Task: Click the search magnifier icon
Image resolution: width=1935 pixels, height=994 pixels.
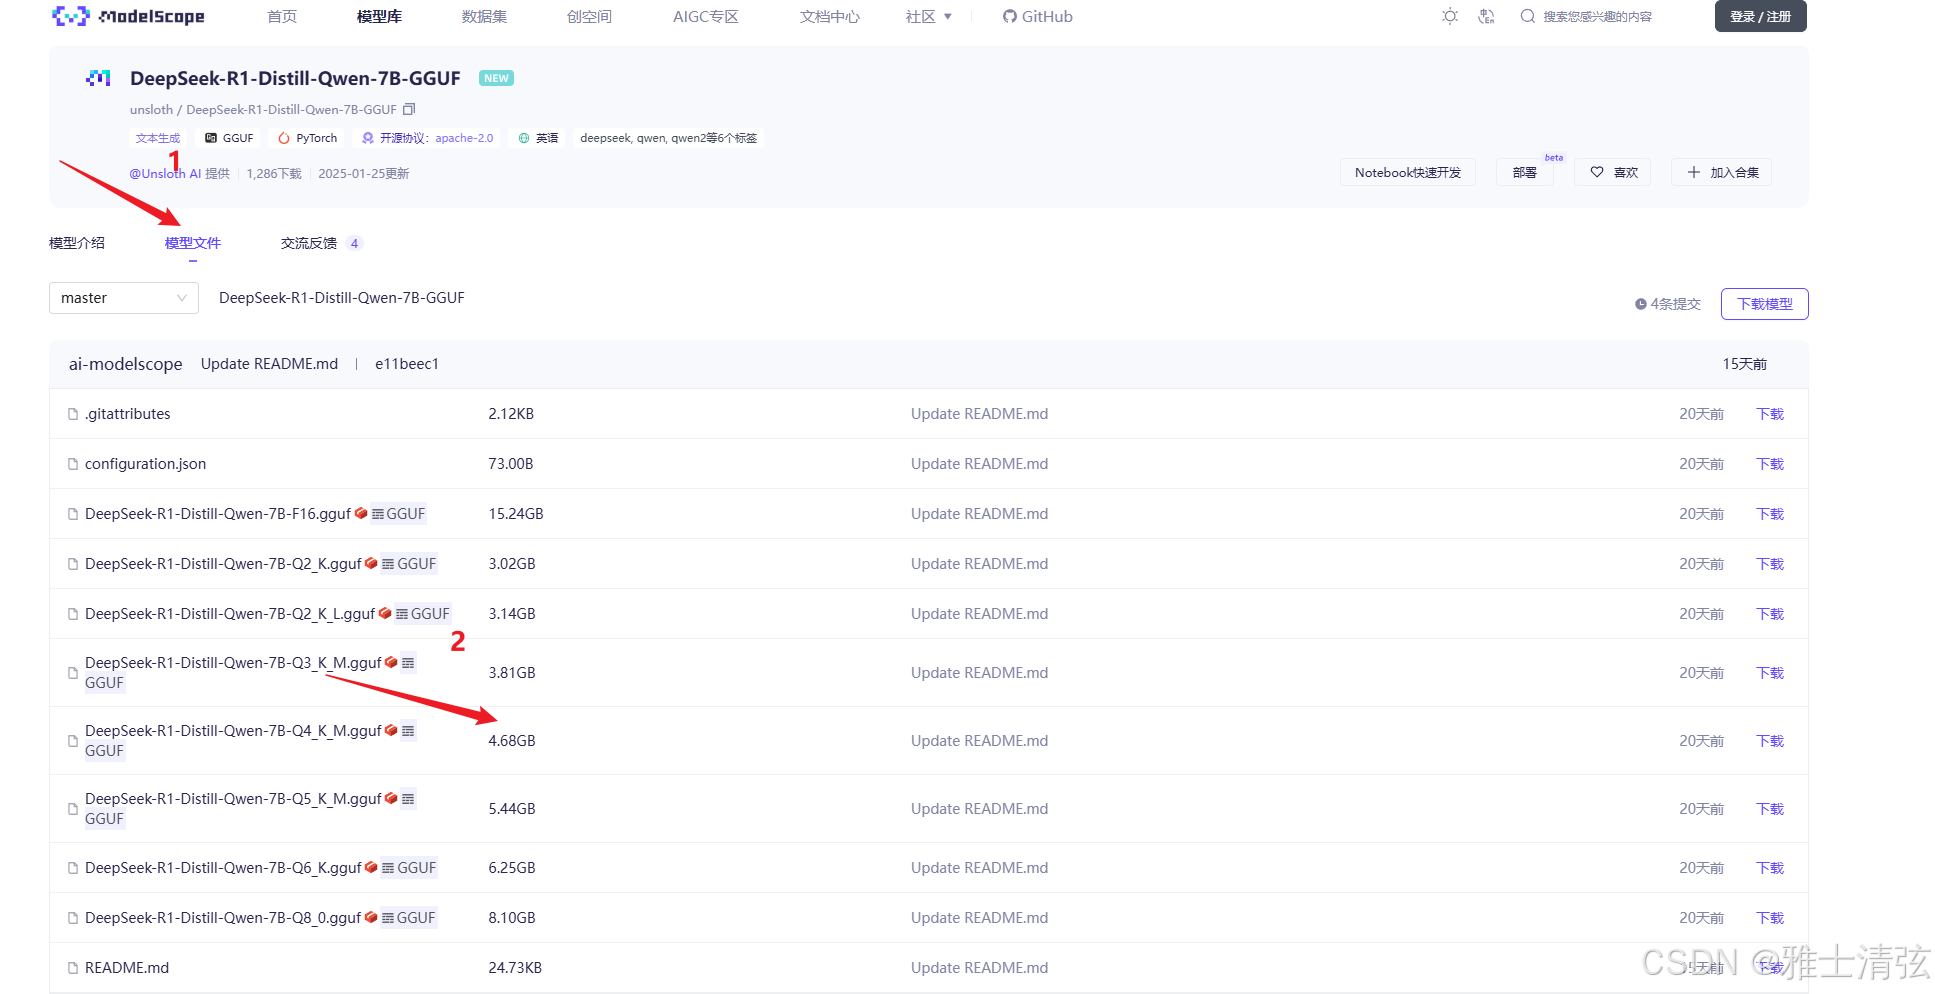Action: point(1527,16)
